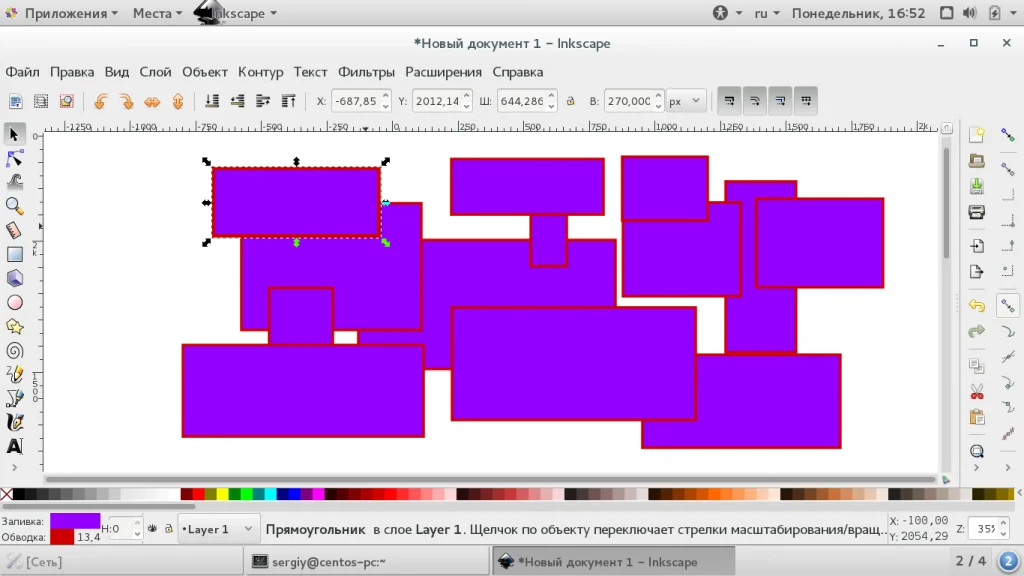Flip selection horizontally in toolbar

152,101
